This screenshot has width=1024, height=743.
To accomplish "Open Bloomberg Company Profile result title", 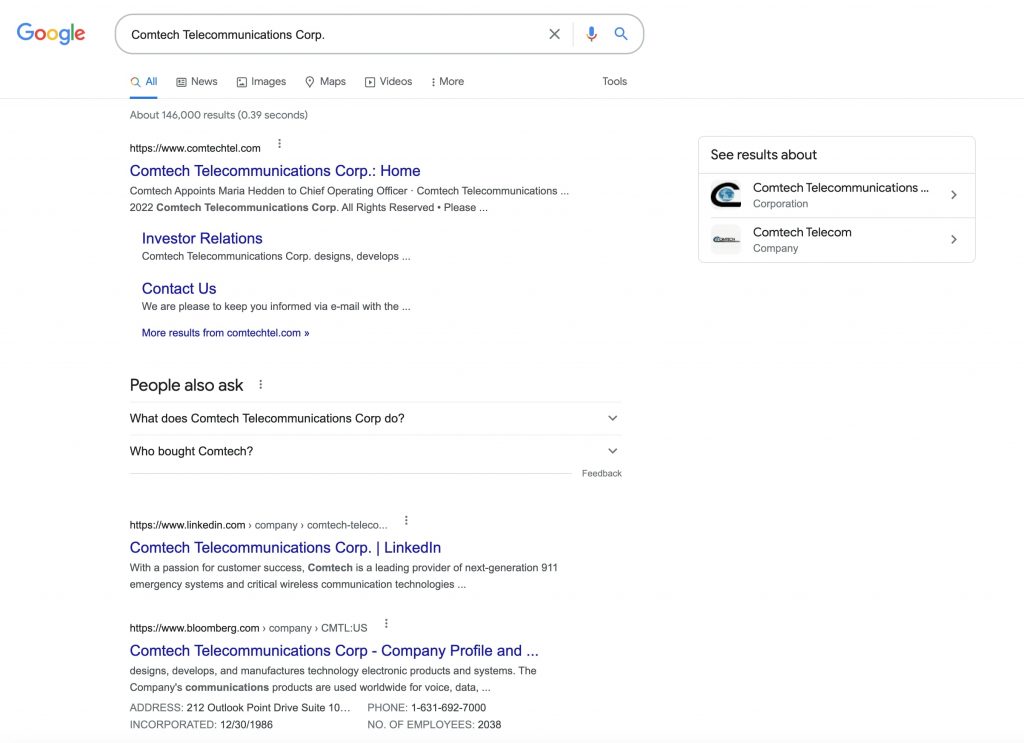I will coord(334,651).
